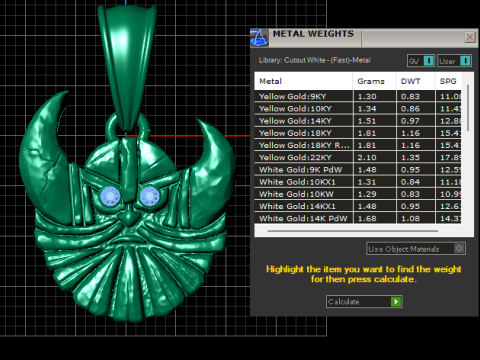This screenshot has width=480, height=360.
Task: Select the Yellow Gold:18KY row
Action: coord(358,133)
